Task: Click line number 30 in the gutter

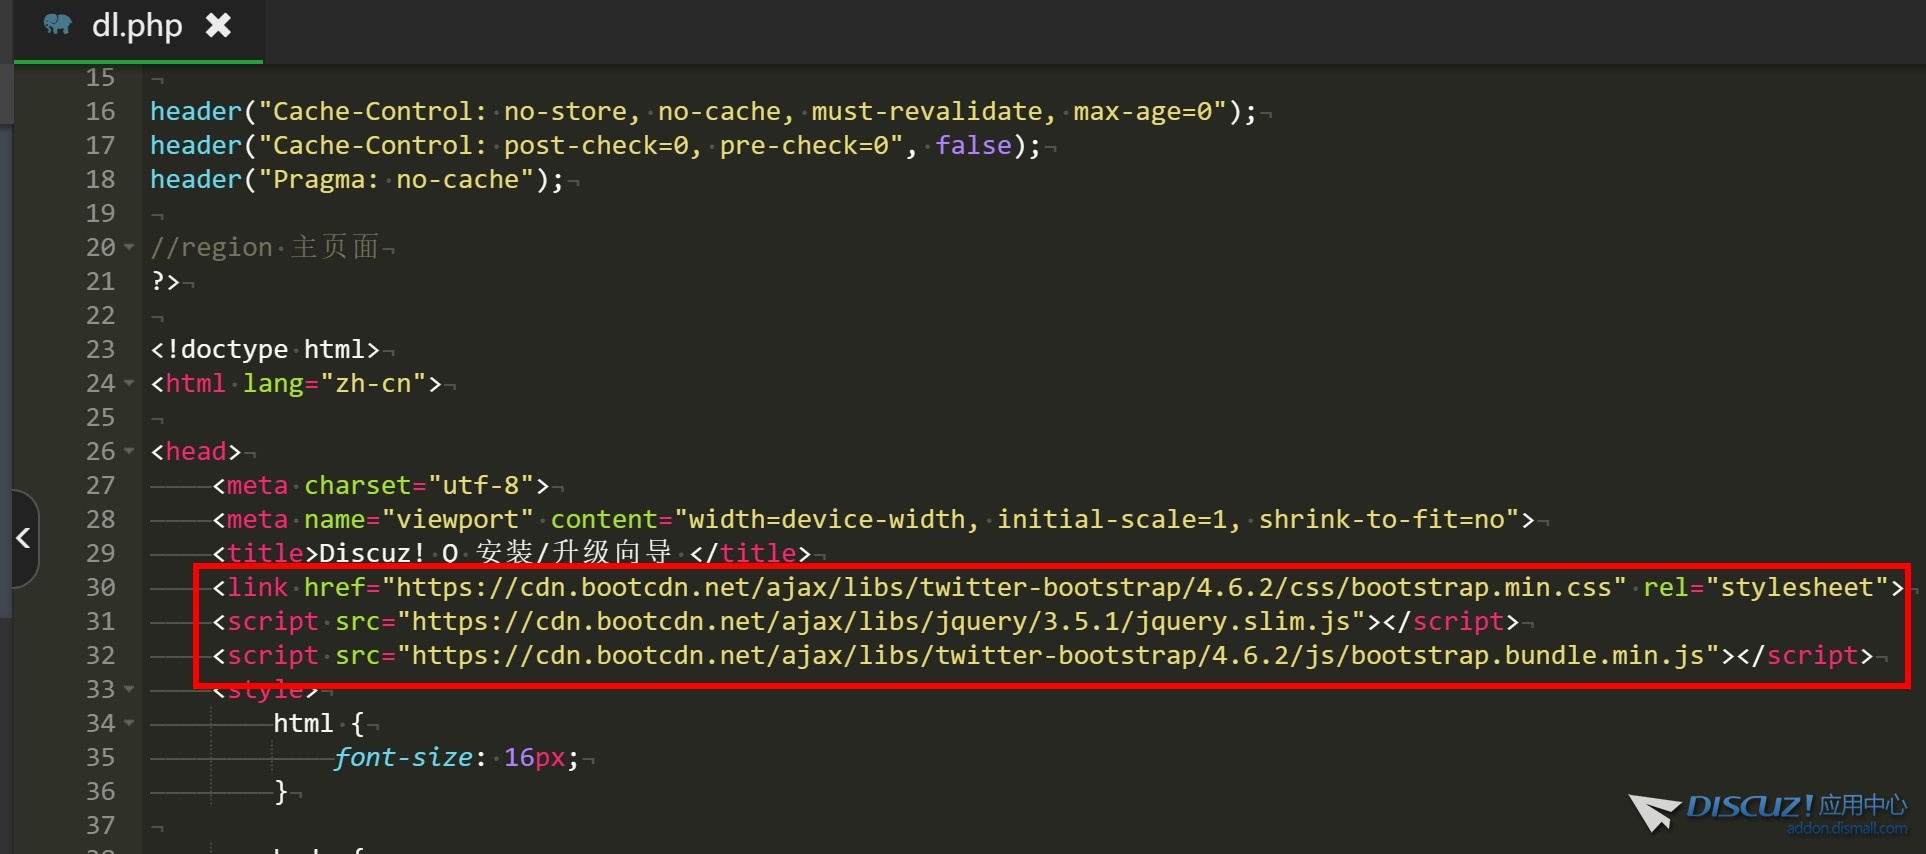Action: pos(100,587)
